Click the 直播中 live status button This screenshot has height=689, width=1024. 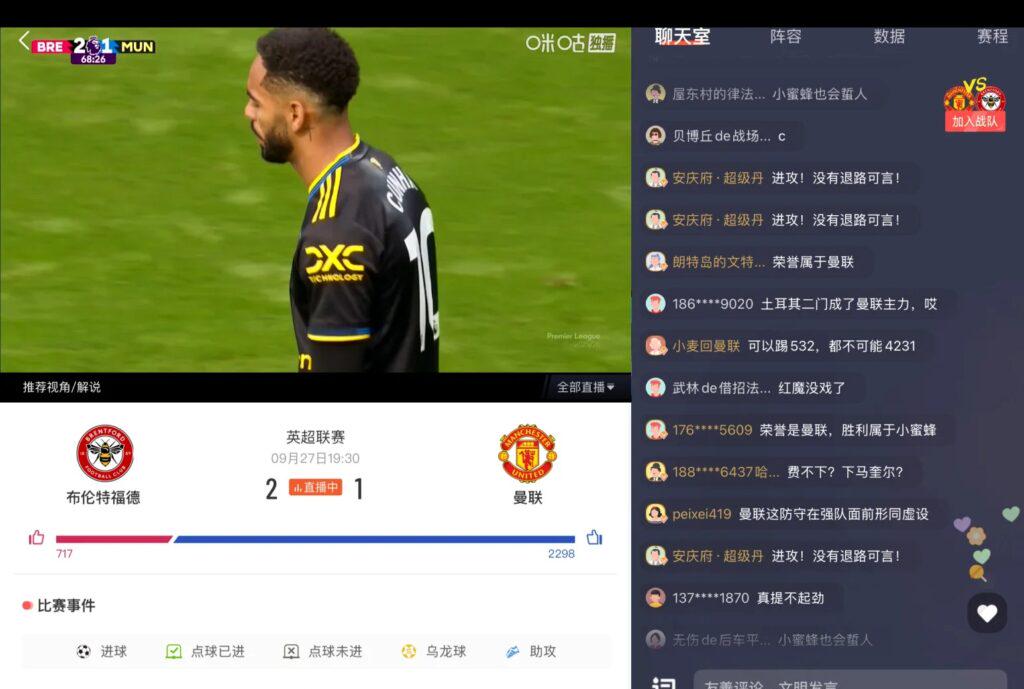pyautogui.click(x=315, y=487)
